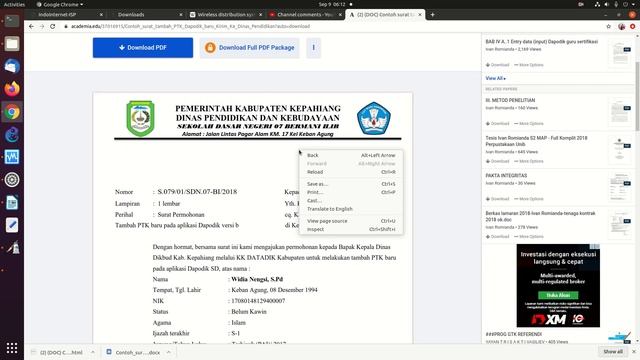Go back with the browser back arrow
Image resolution: width=640 pixels, height=360 pixels.
31,26
